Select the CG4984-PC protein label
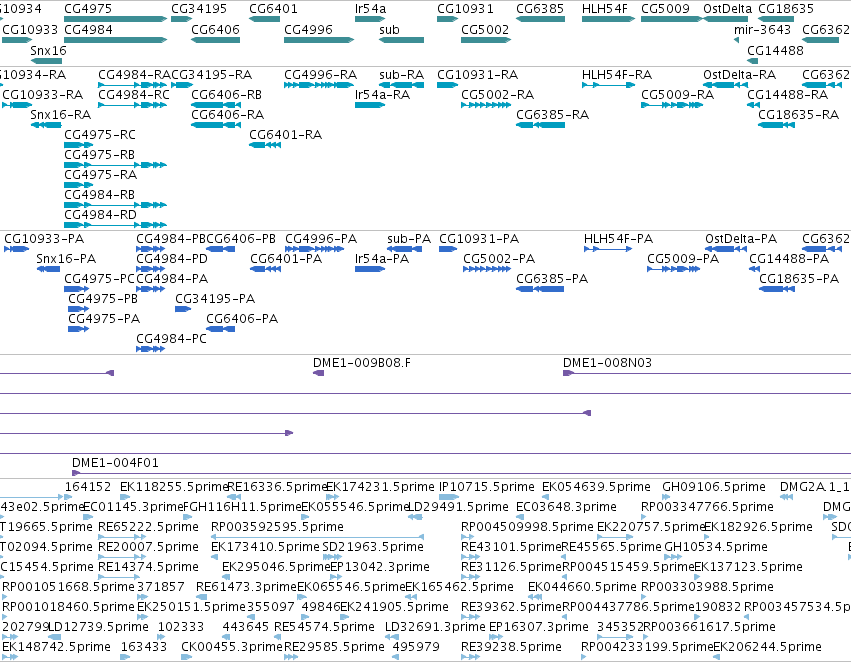The image size is (851, 662). 172,339
